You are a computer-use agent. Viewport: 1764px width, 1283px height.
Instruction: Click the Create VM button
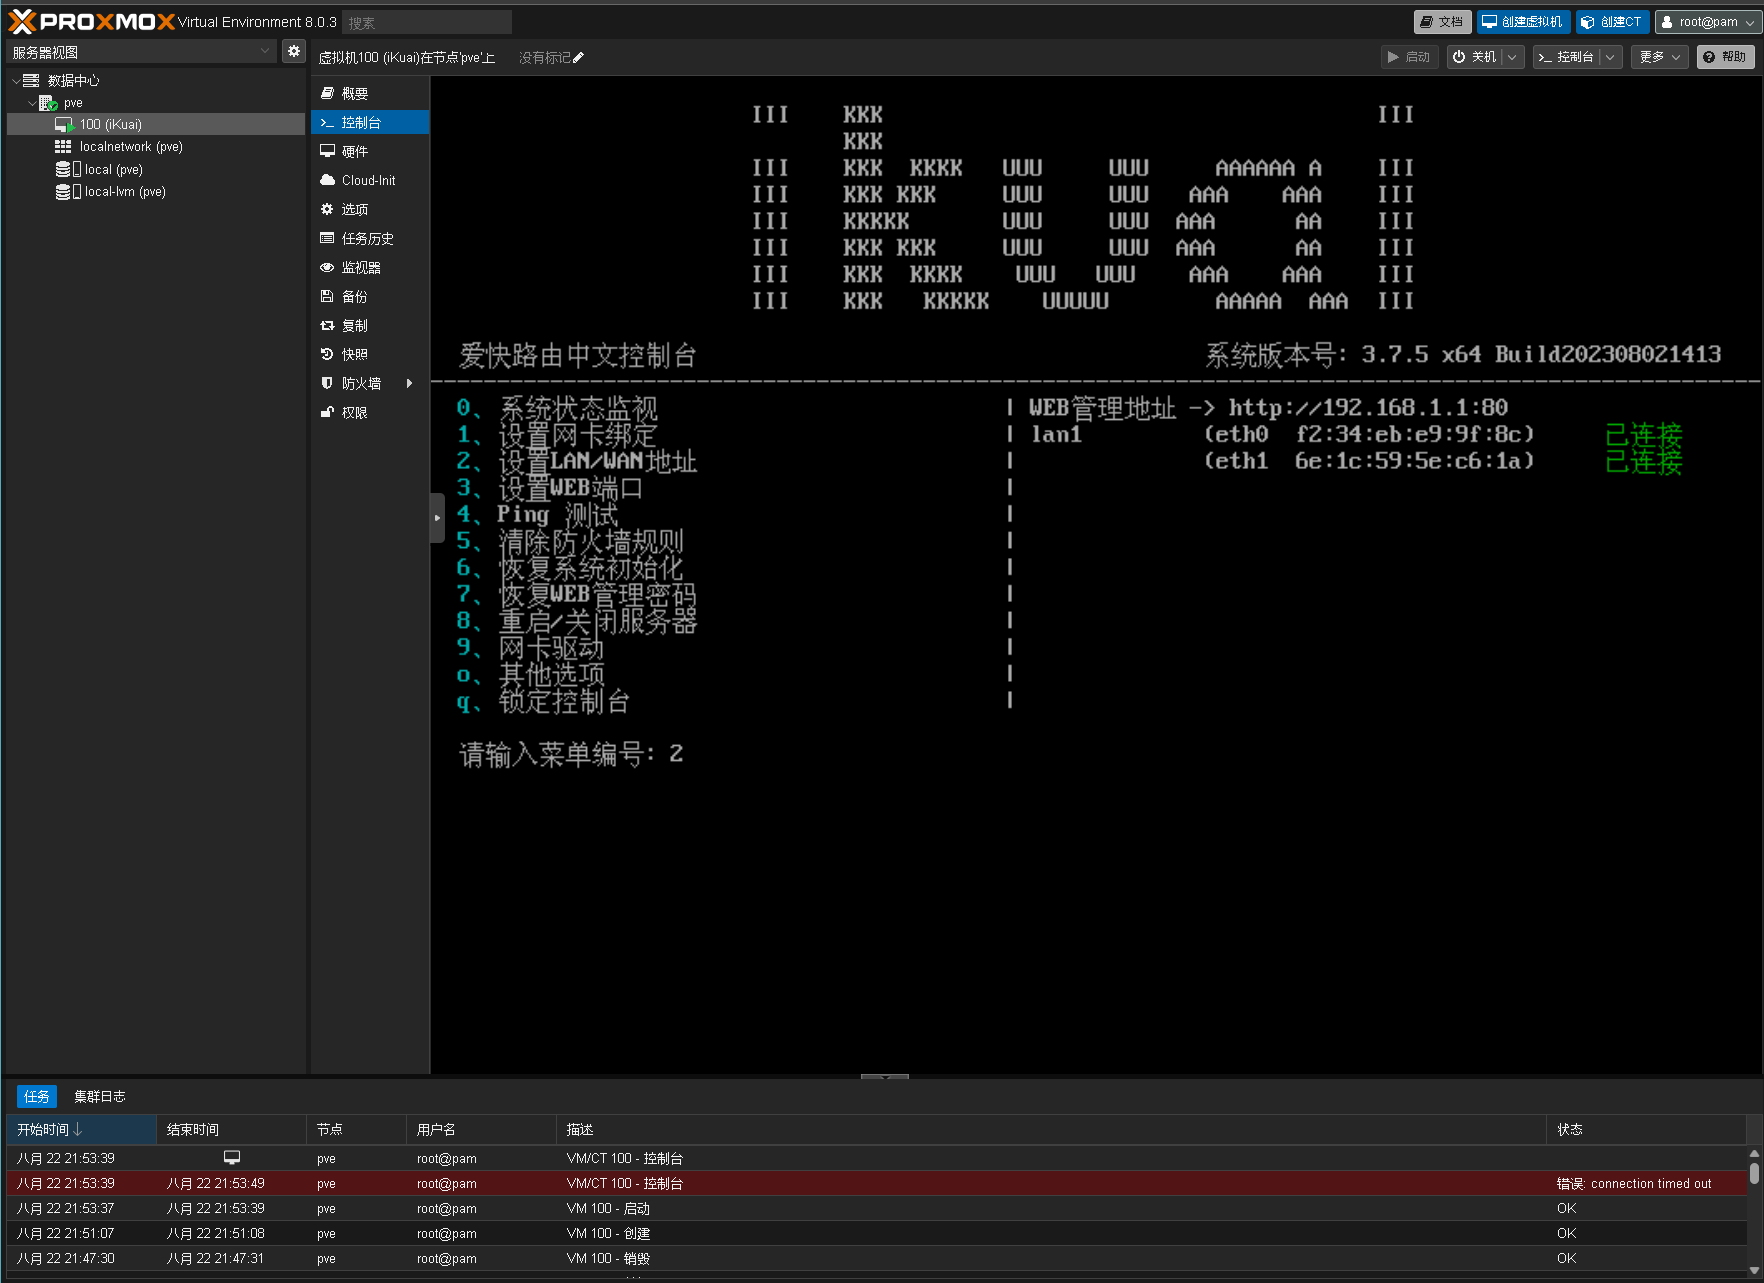(x=1522, y=22)
